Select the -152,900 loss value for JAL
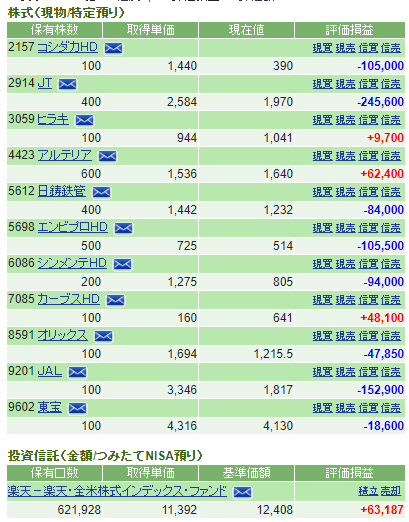409x522 pixels. (x=380, y=390)
